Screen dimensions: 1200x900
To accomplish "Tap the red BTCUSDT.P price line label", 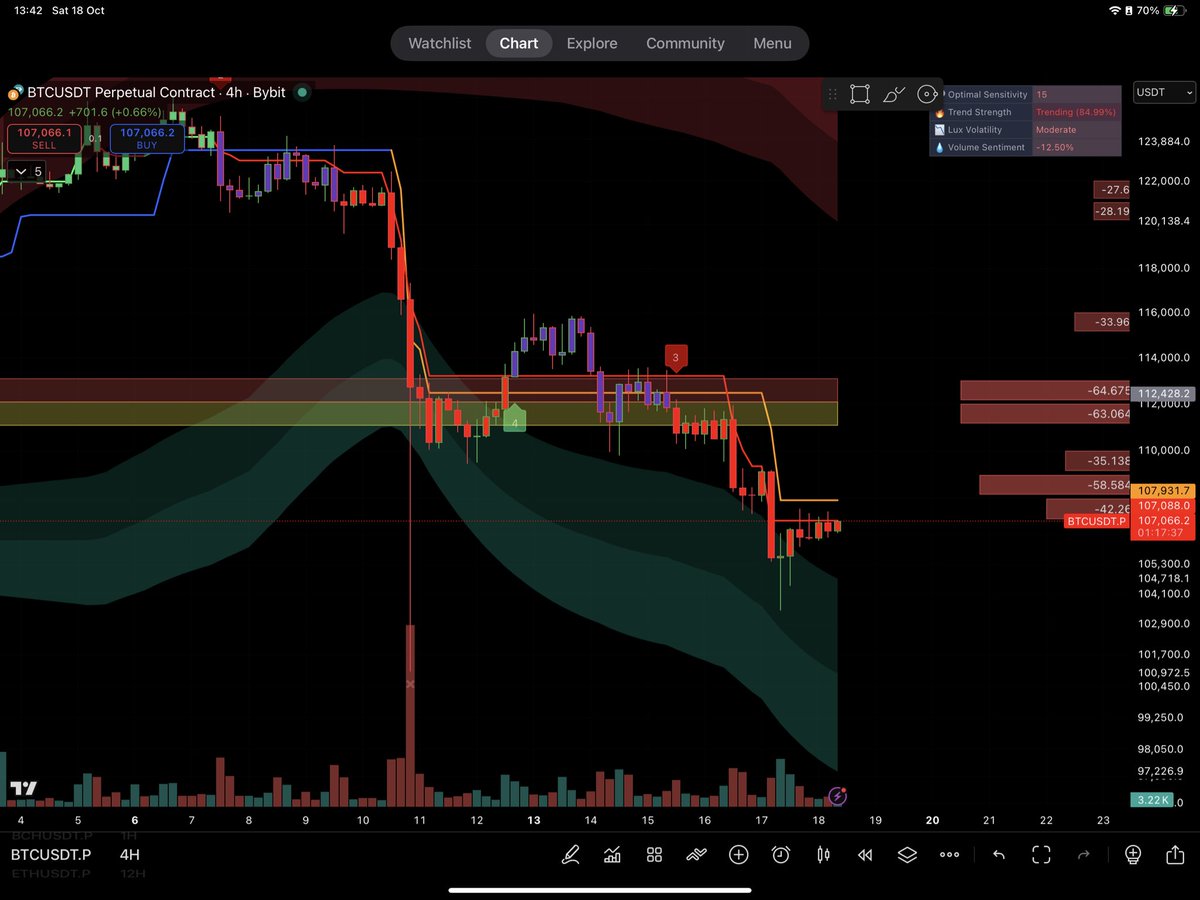I will pyautogui.click(x=1096, y=521).
